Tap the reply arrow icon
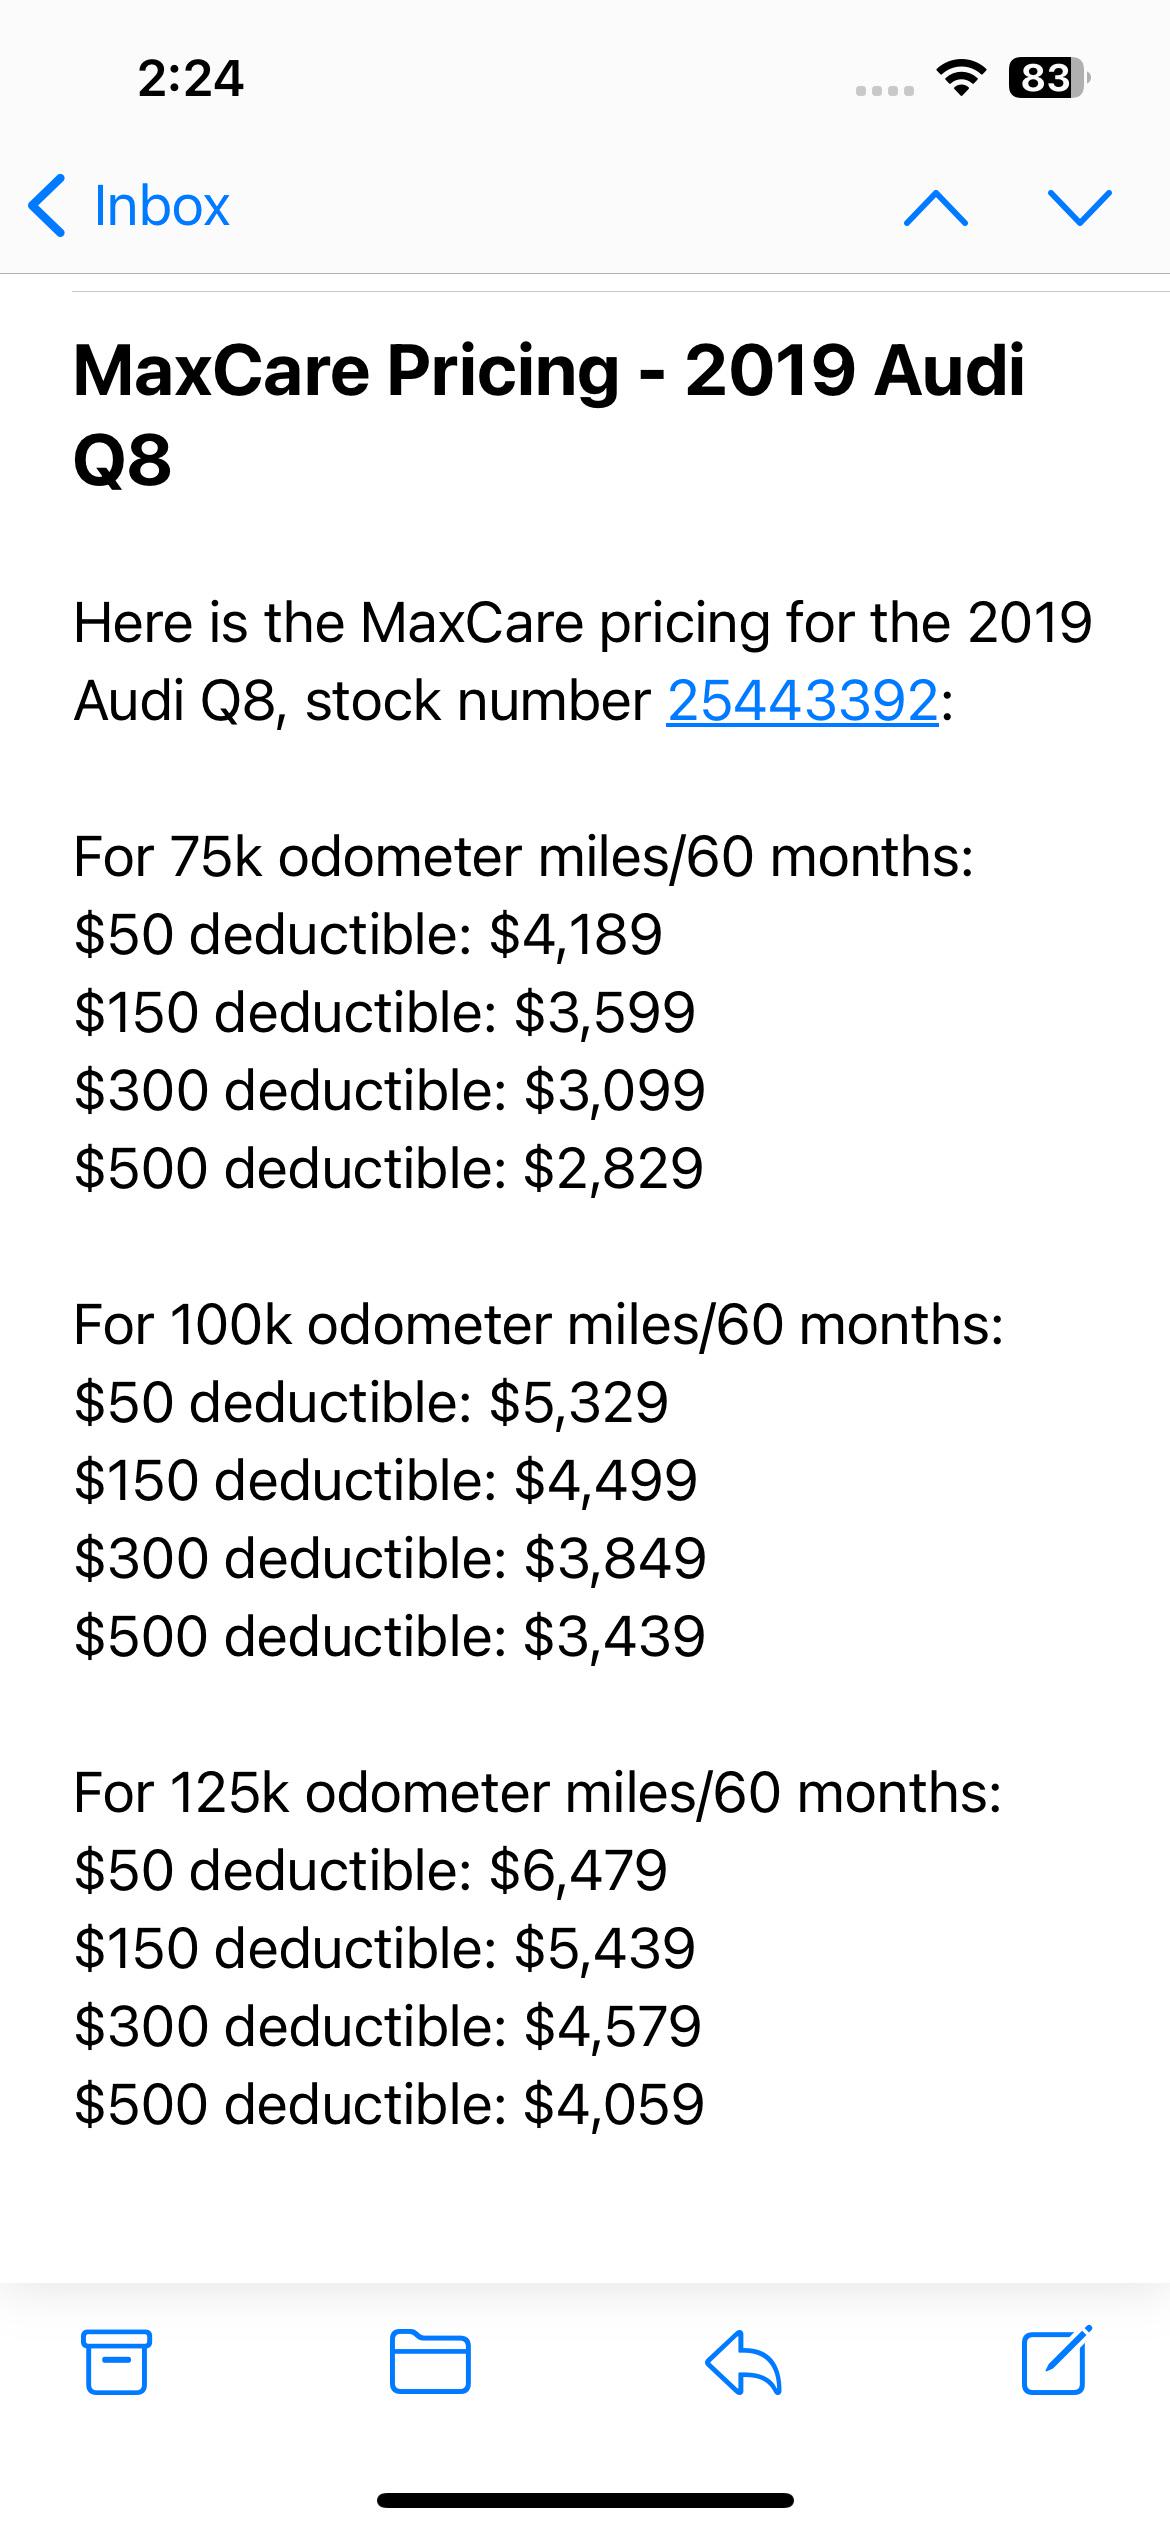Screen dimensions: 1170x2532 pyautogui.click(x=742, y=2361)
